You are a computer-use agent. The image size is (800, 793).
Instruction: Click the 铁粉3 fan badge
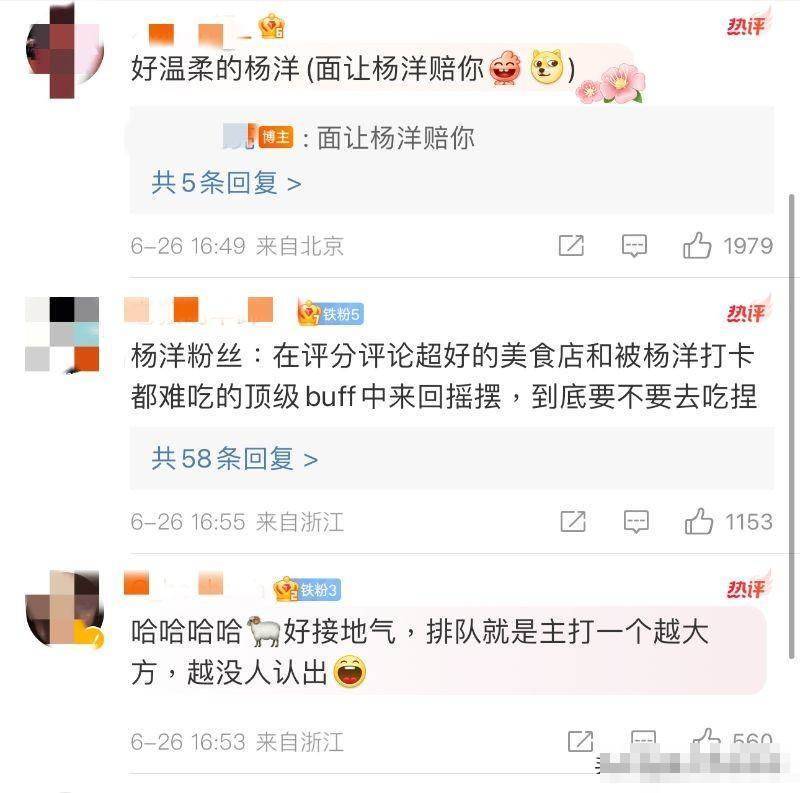click(307, 590)
